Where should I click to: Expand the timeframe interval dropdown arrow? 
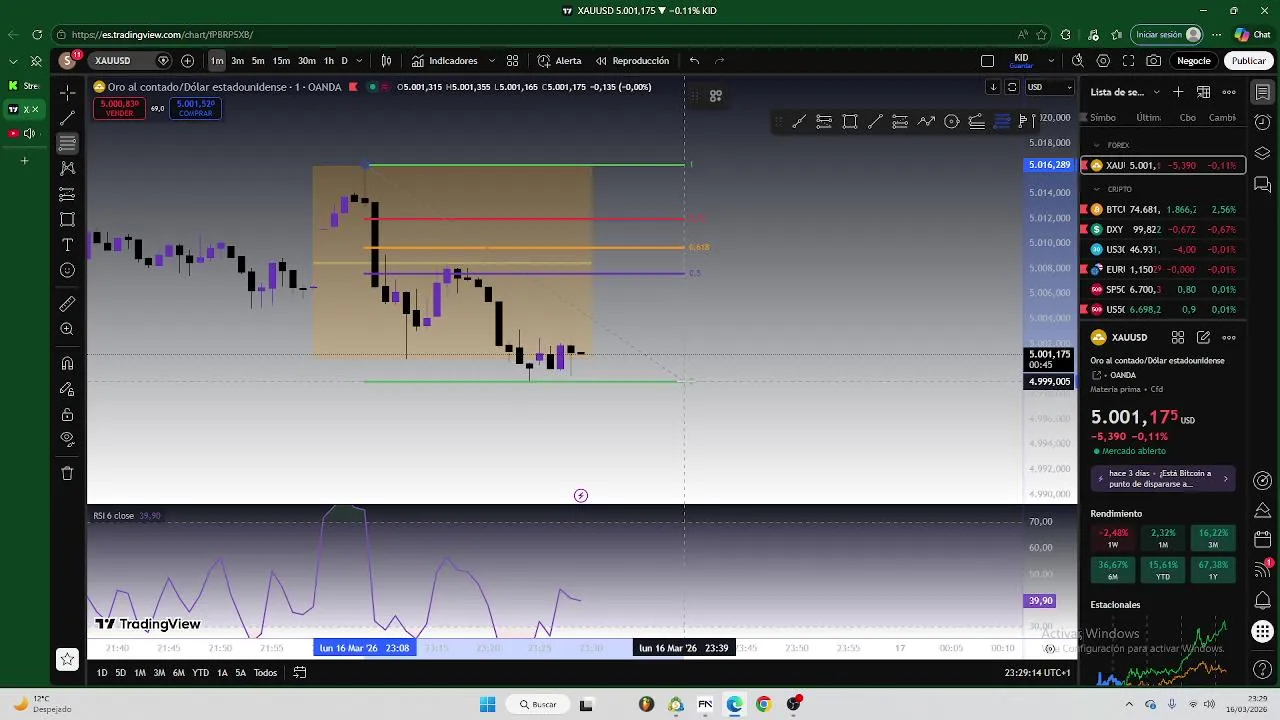tap(360, 61)
